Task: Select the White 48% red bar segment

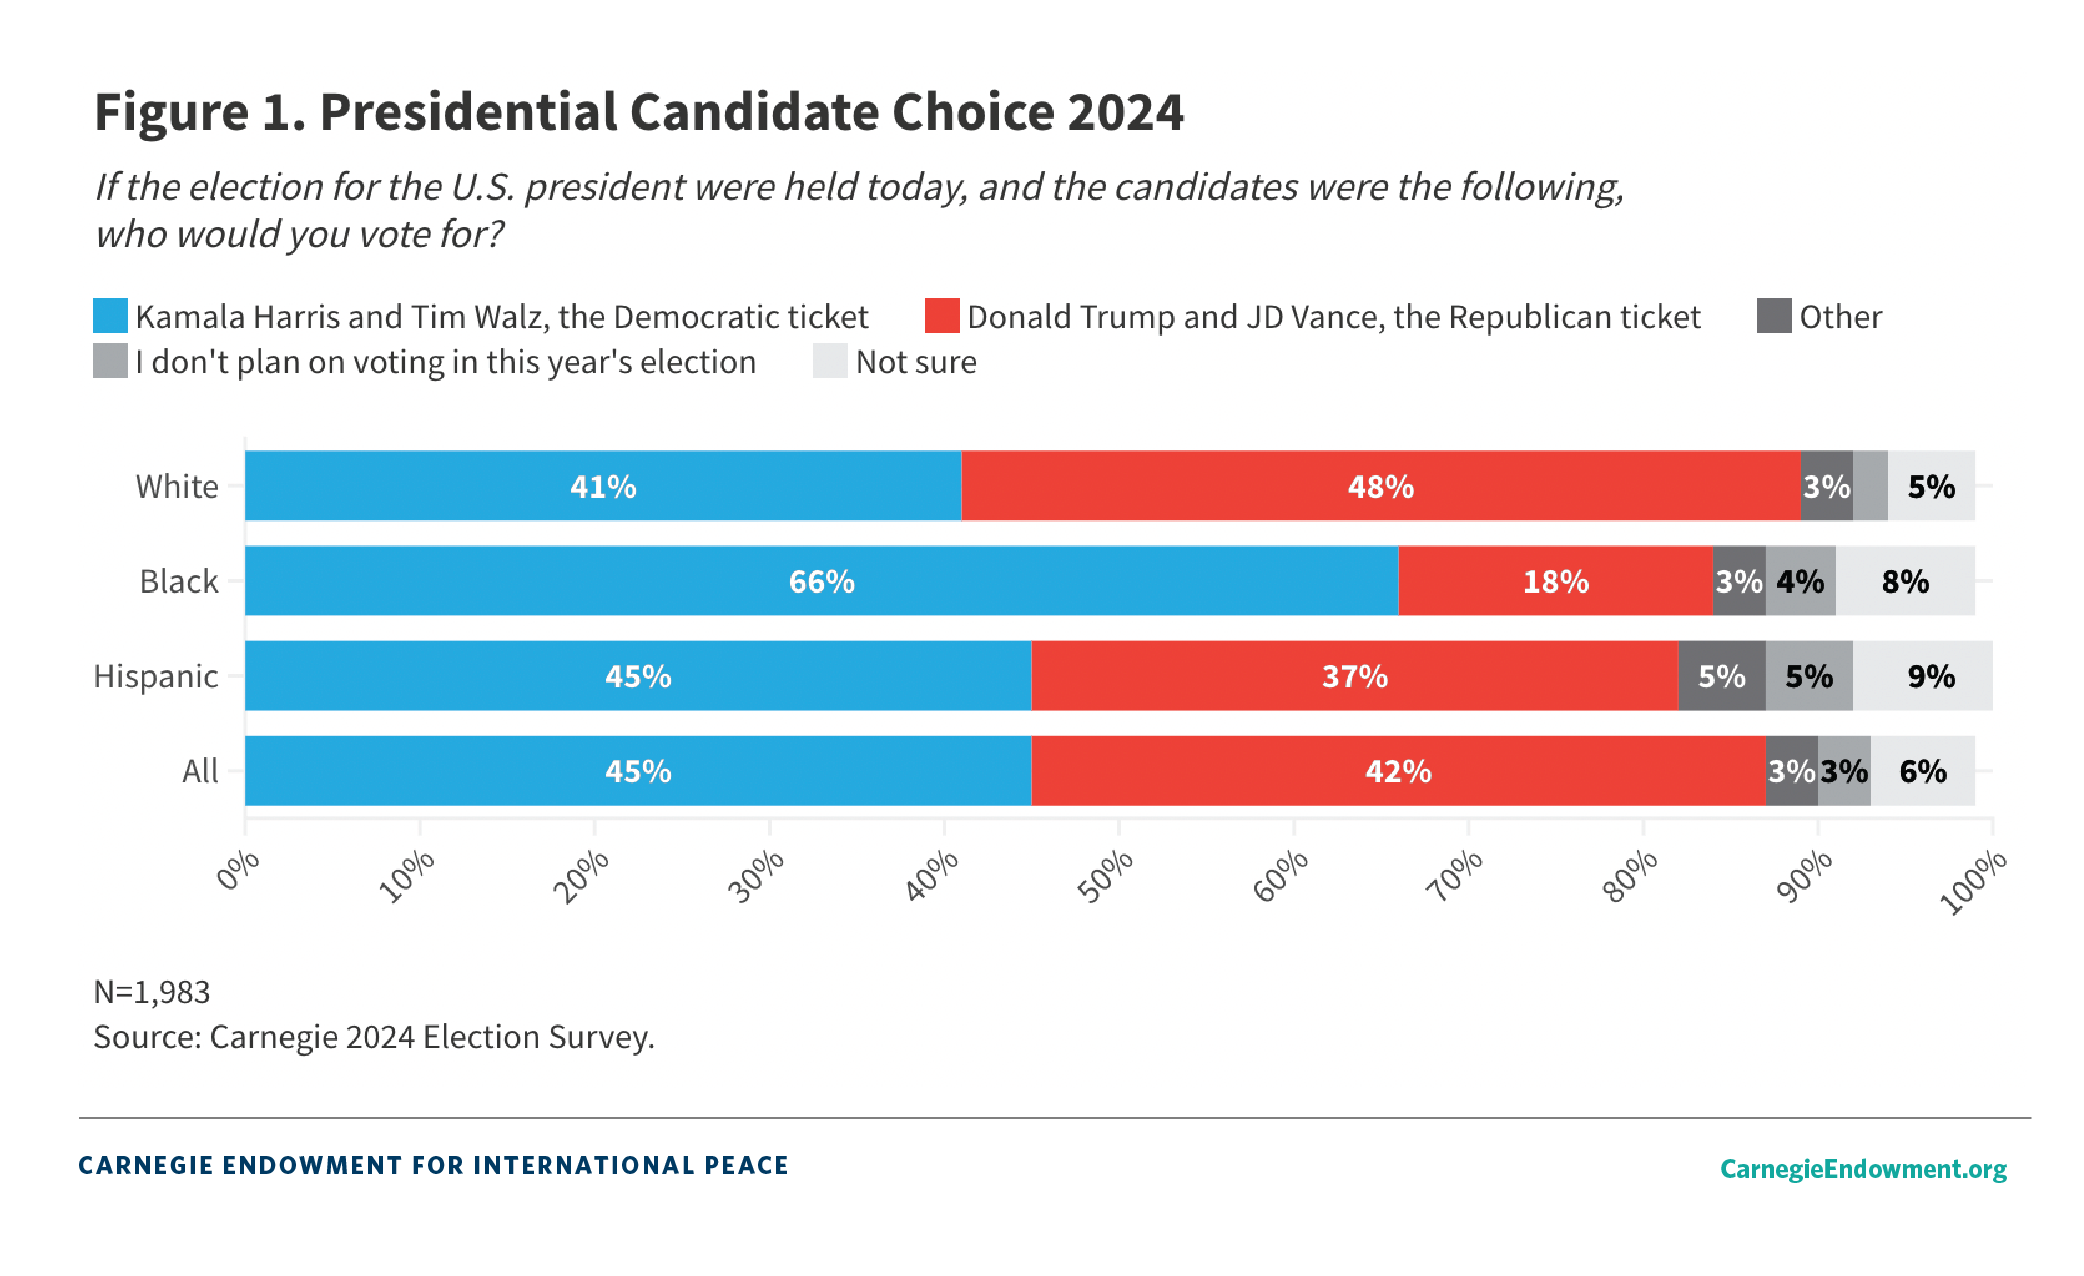Action: [x=1380, y=486]
